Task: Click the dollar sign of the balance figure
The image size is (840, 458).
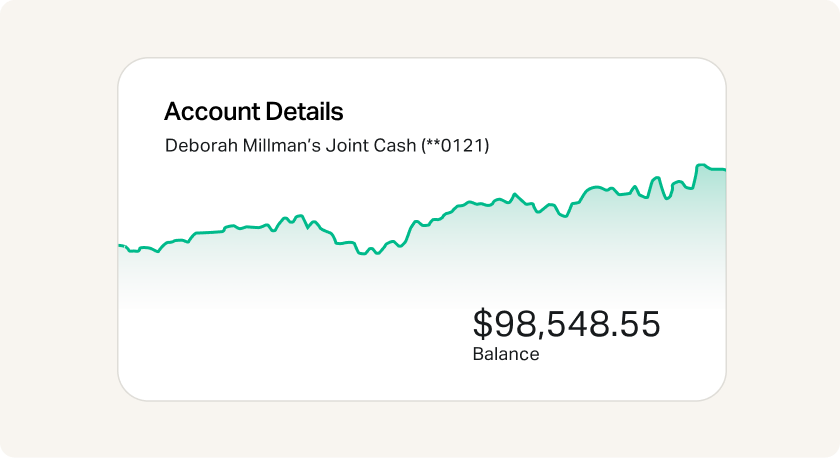Action: click(x=482, y=324)
